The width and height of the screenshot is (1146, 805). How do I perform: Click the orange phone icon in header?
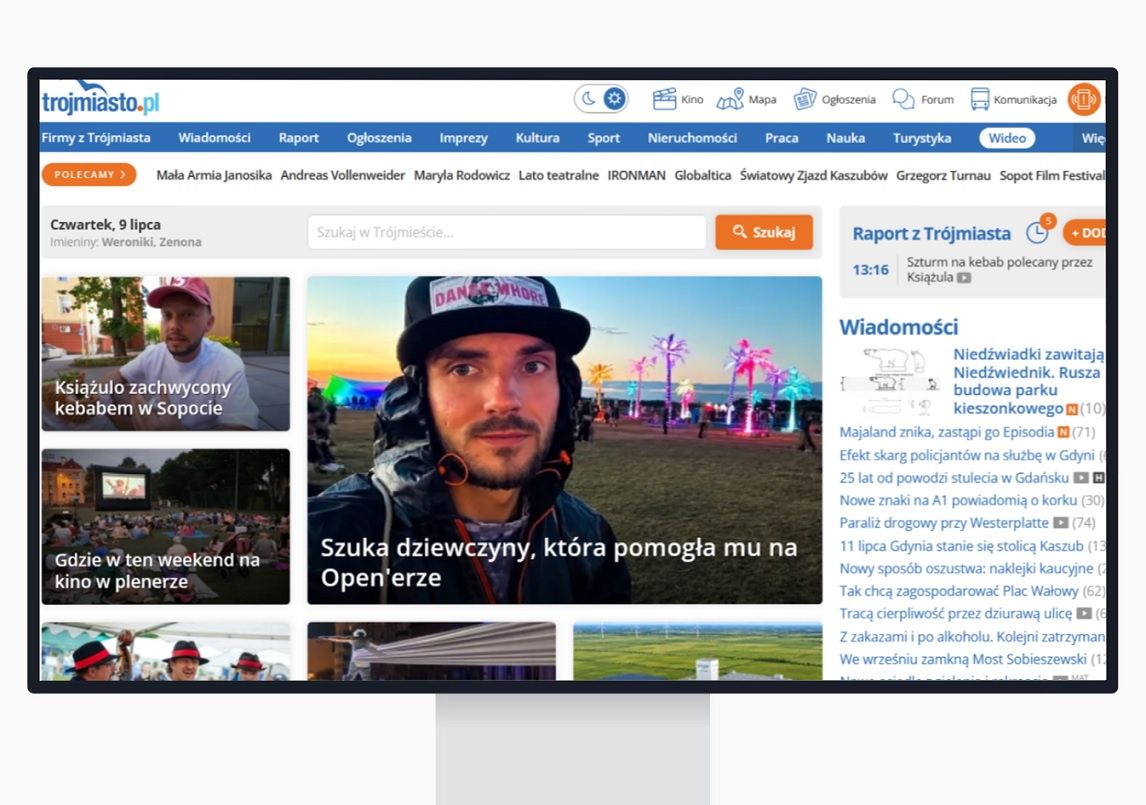coord(1084,99)
